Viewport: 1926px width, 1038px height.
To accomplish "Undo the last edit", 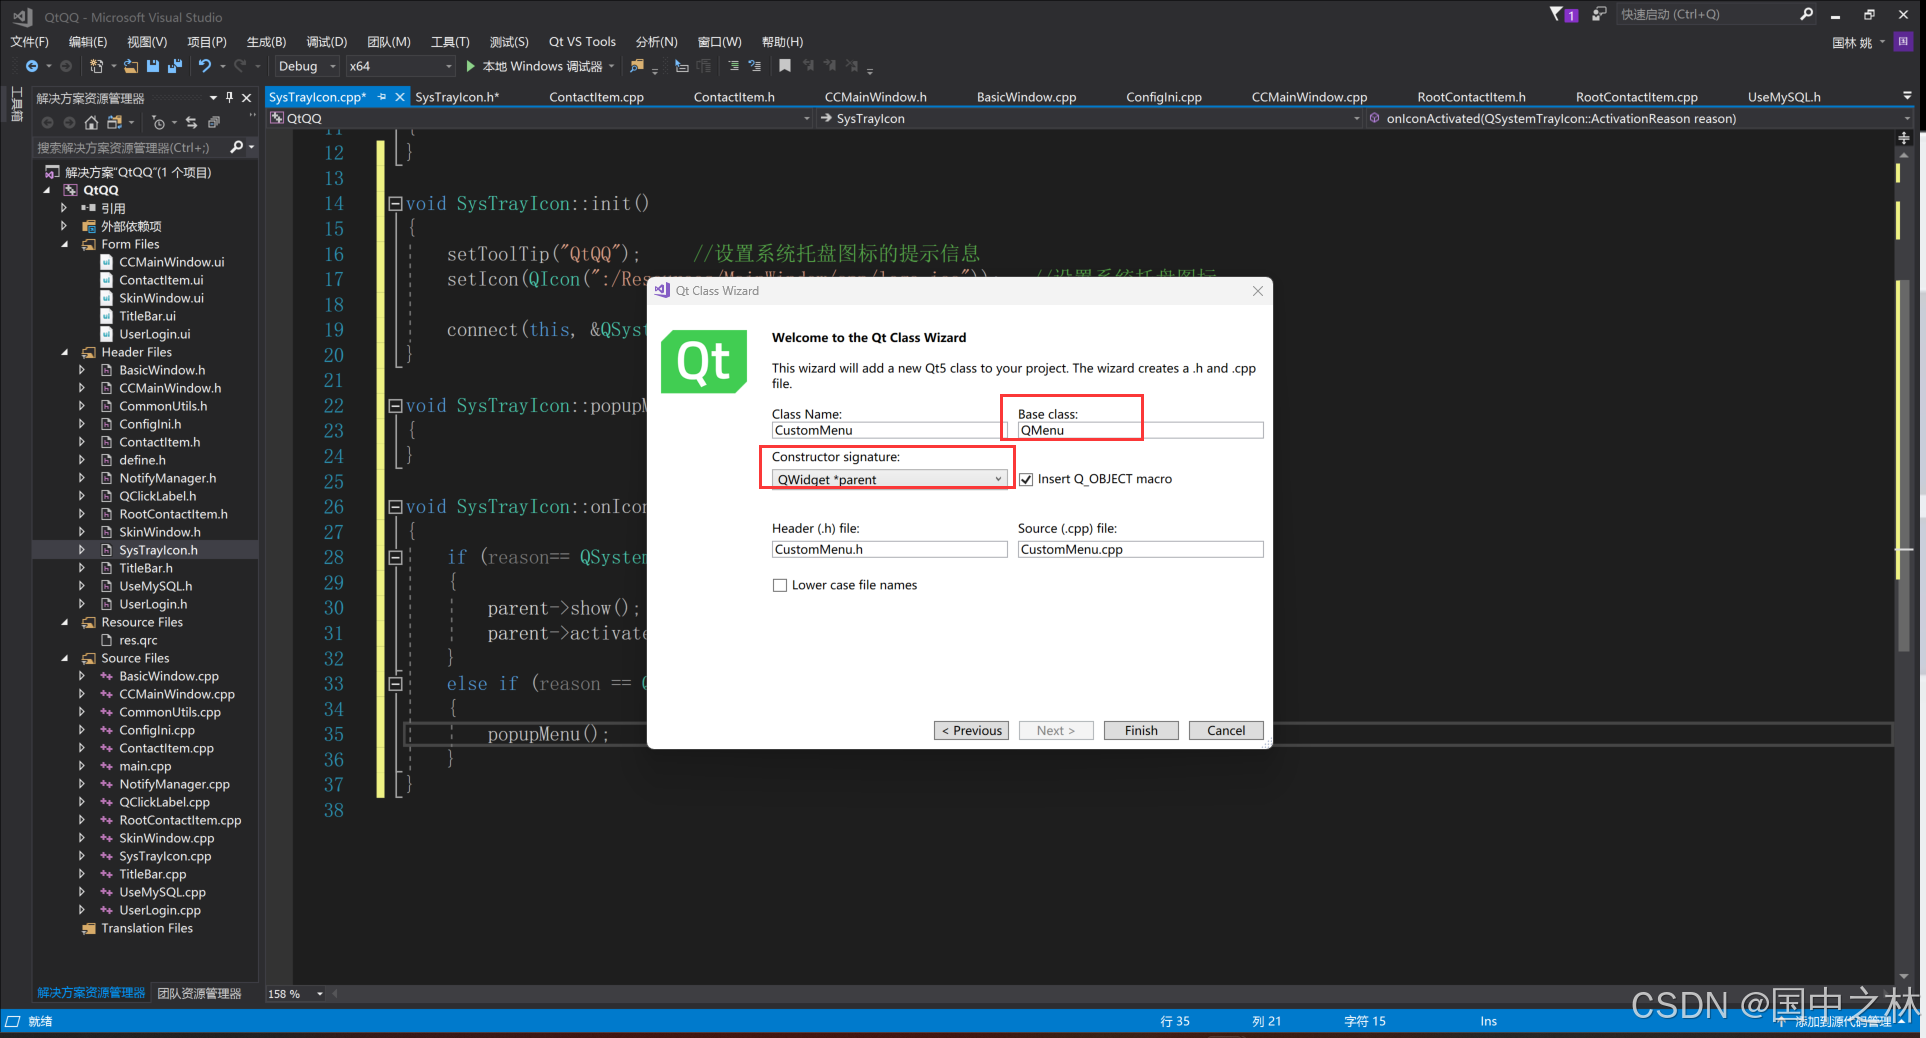I will (205, 66).
